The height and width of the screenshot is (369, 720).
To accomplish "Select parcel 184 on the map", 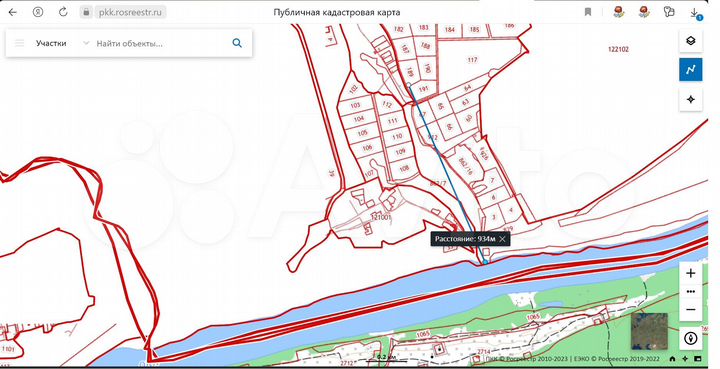I will [450, 29].
